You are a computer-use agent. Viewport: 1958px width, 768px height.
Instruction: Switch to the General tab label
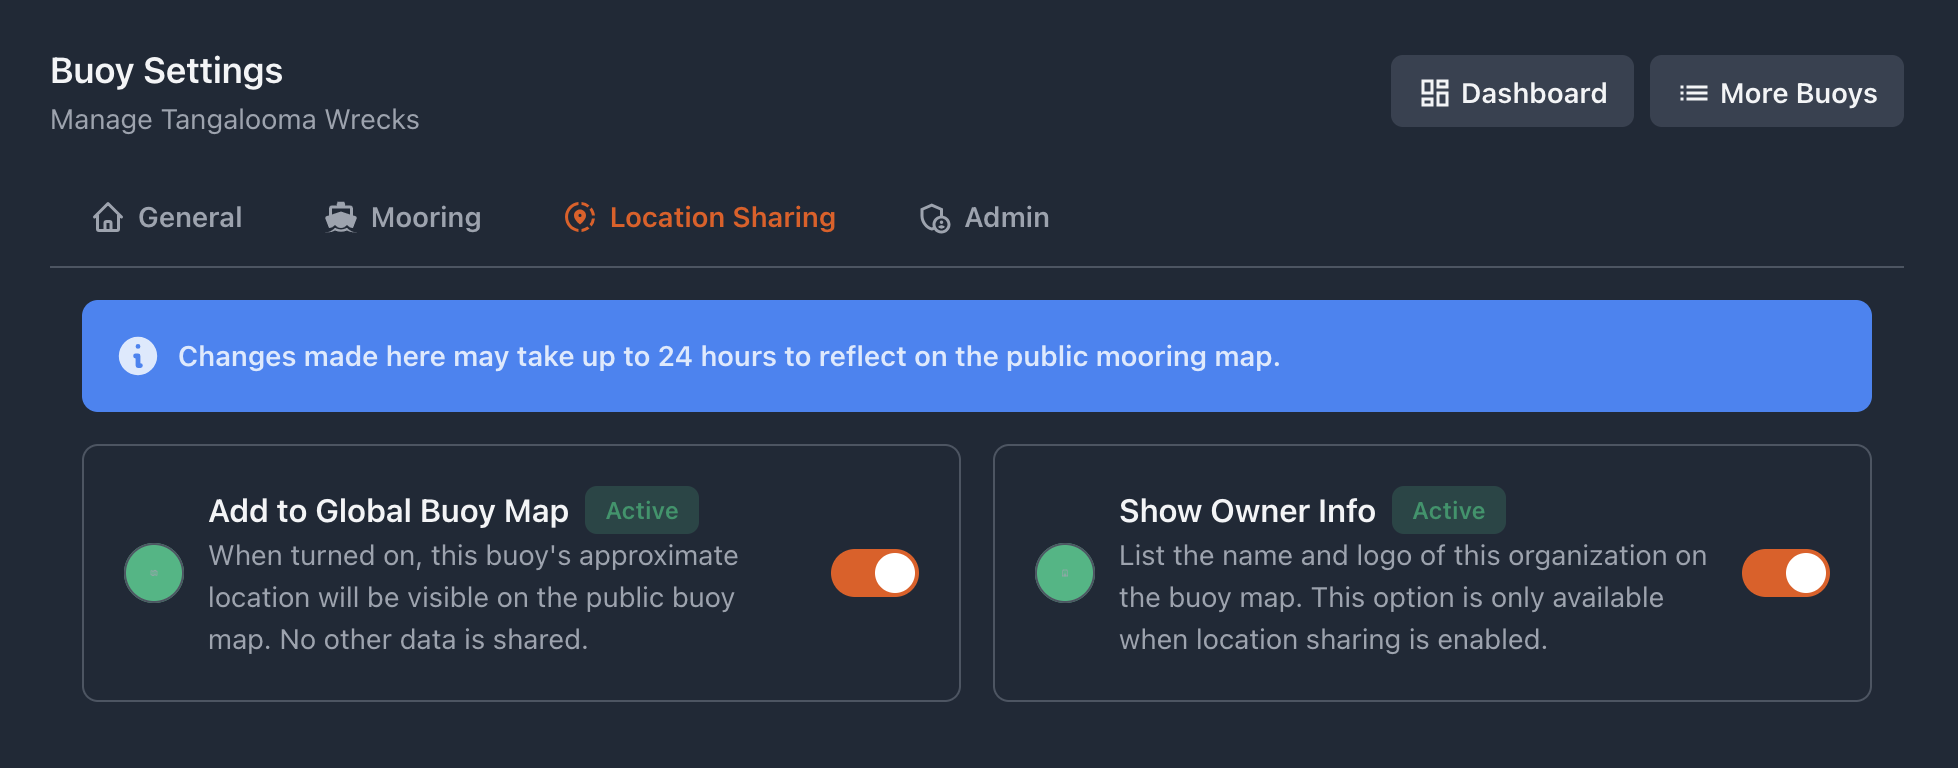coord(190,217)
